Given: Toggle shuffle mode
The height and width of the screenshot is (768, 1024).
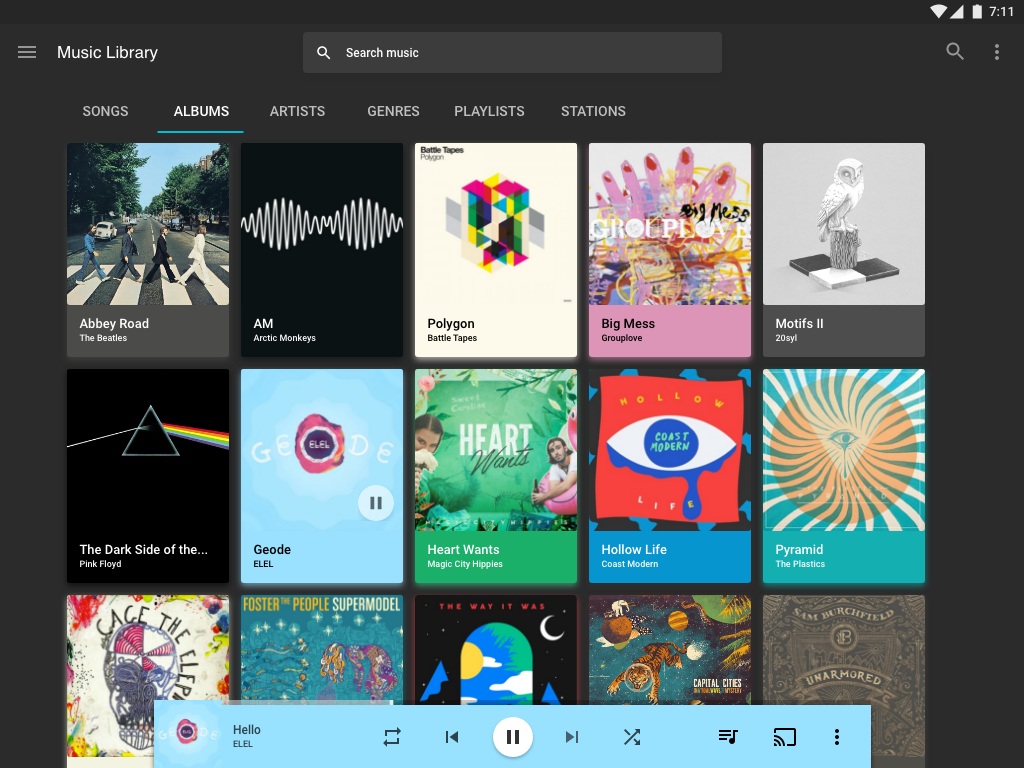Looking at the screenshot, I should (x=632, y=737).
